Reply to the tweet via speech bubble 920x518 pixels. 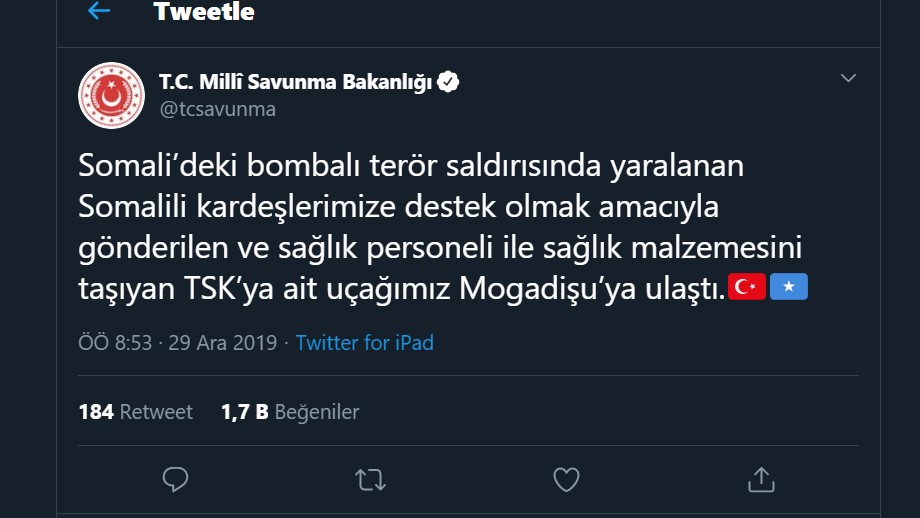tap(175, 479)
